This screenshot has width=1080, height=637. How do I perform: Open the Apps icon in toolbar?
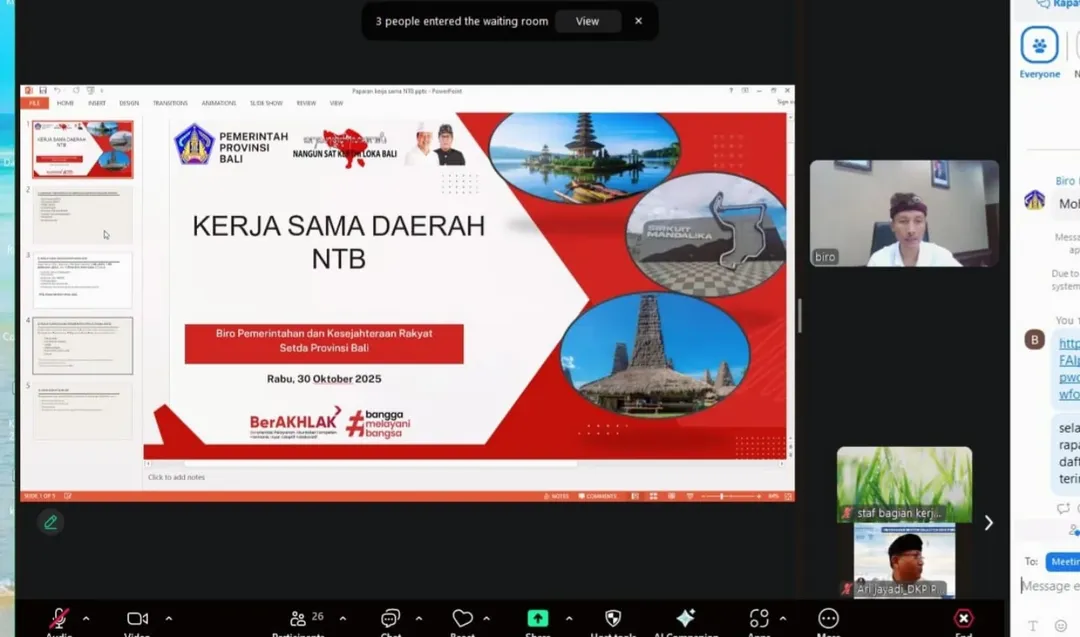(x=759, y=619)
